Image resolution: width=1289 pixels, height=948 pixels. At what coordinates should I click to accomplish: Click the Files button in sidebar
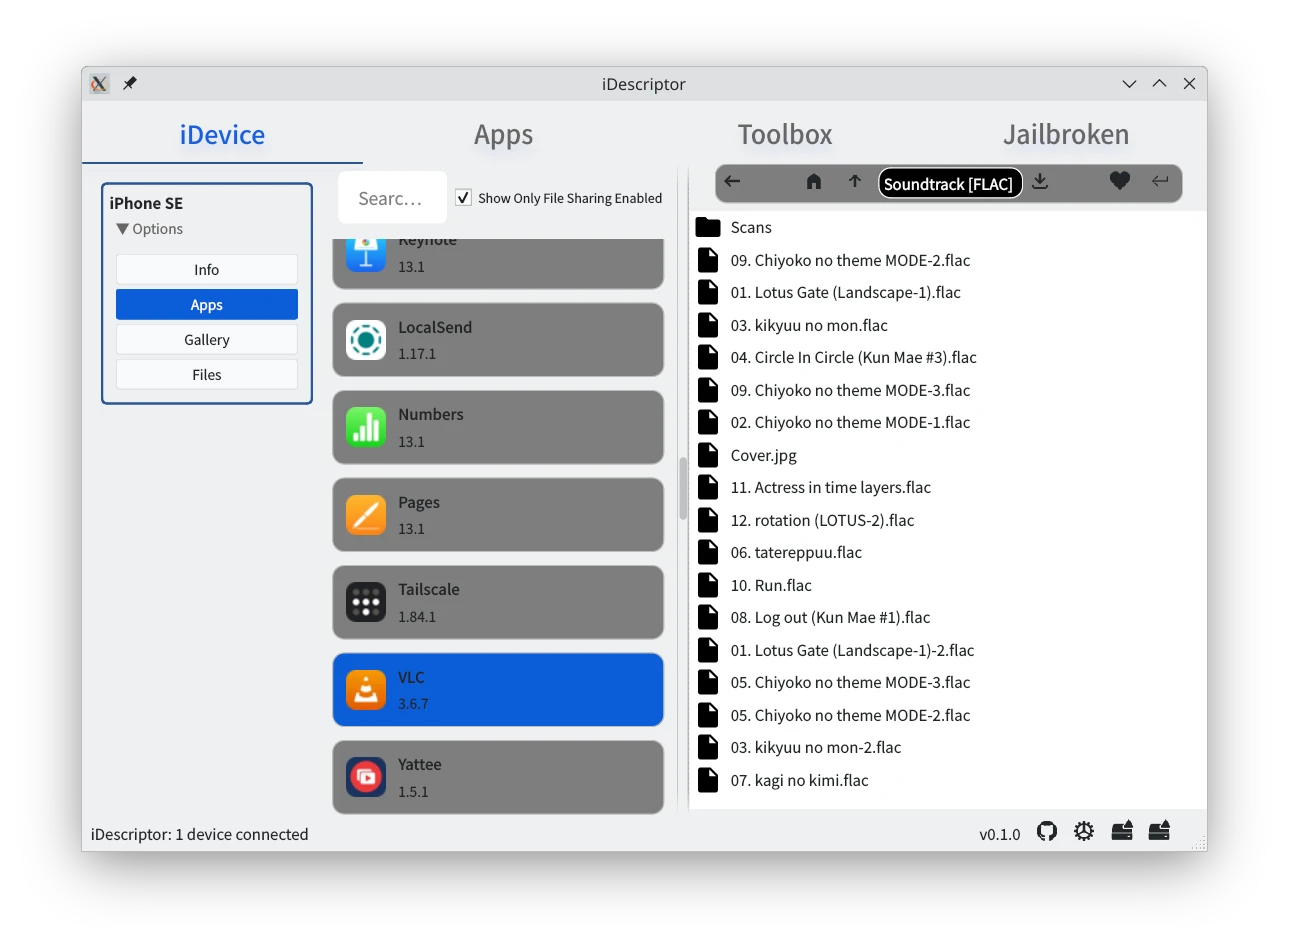207,375
